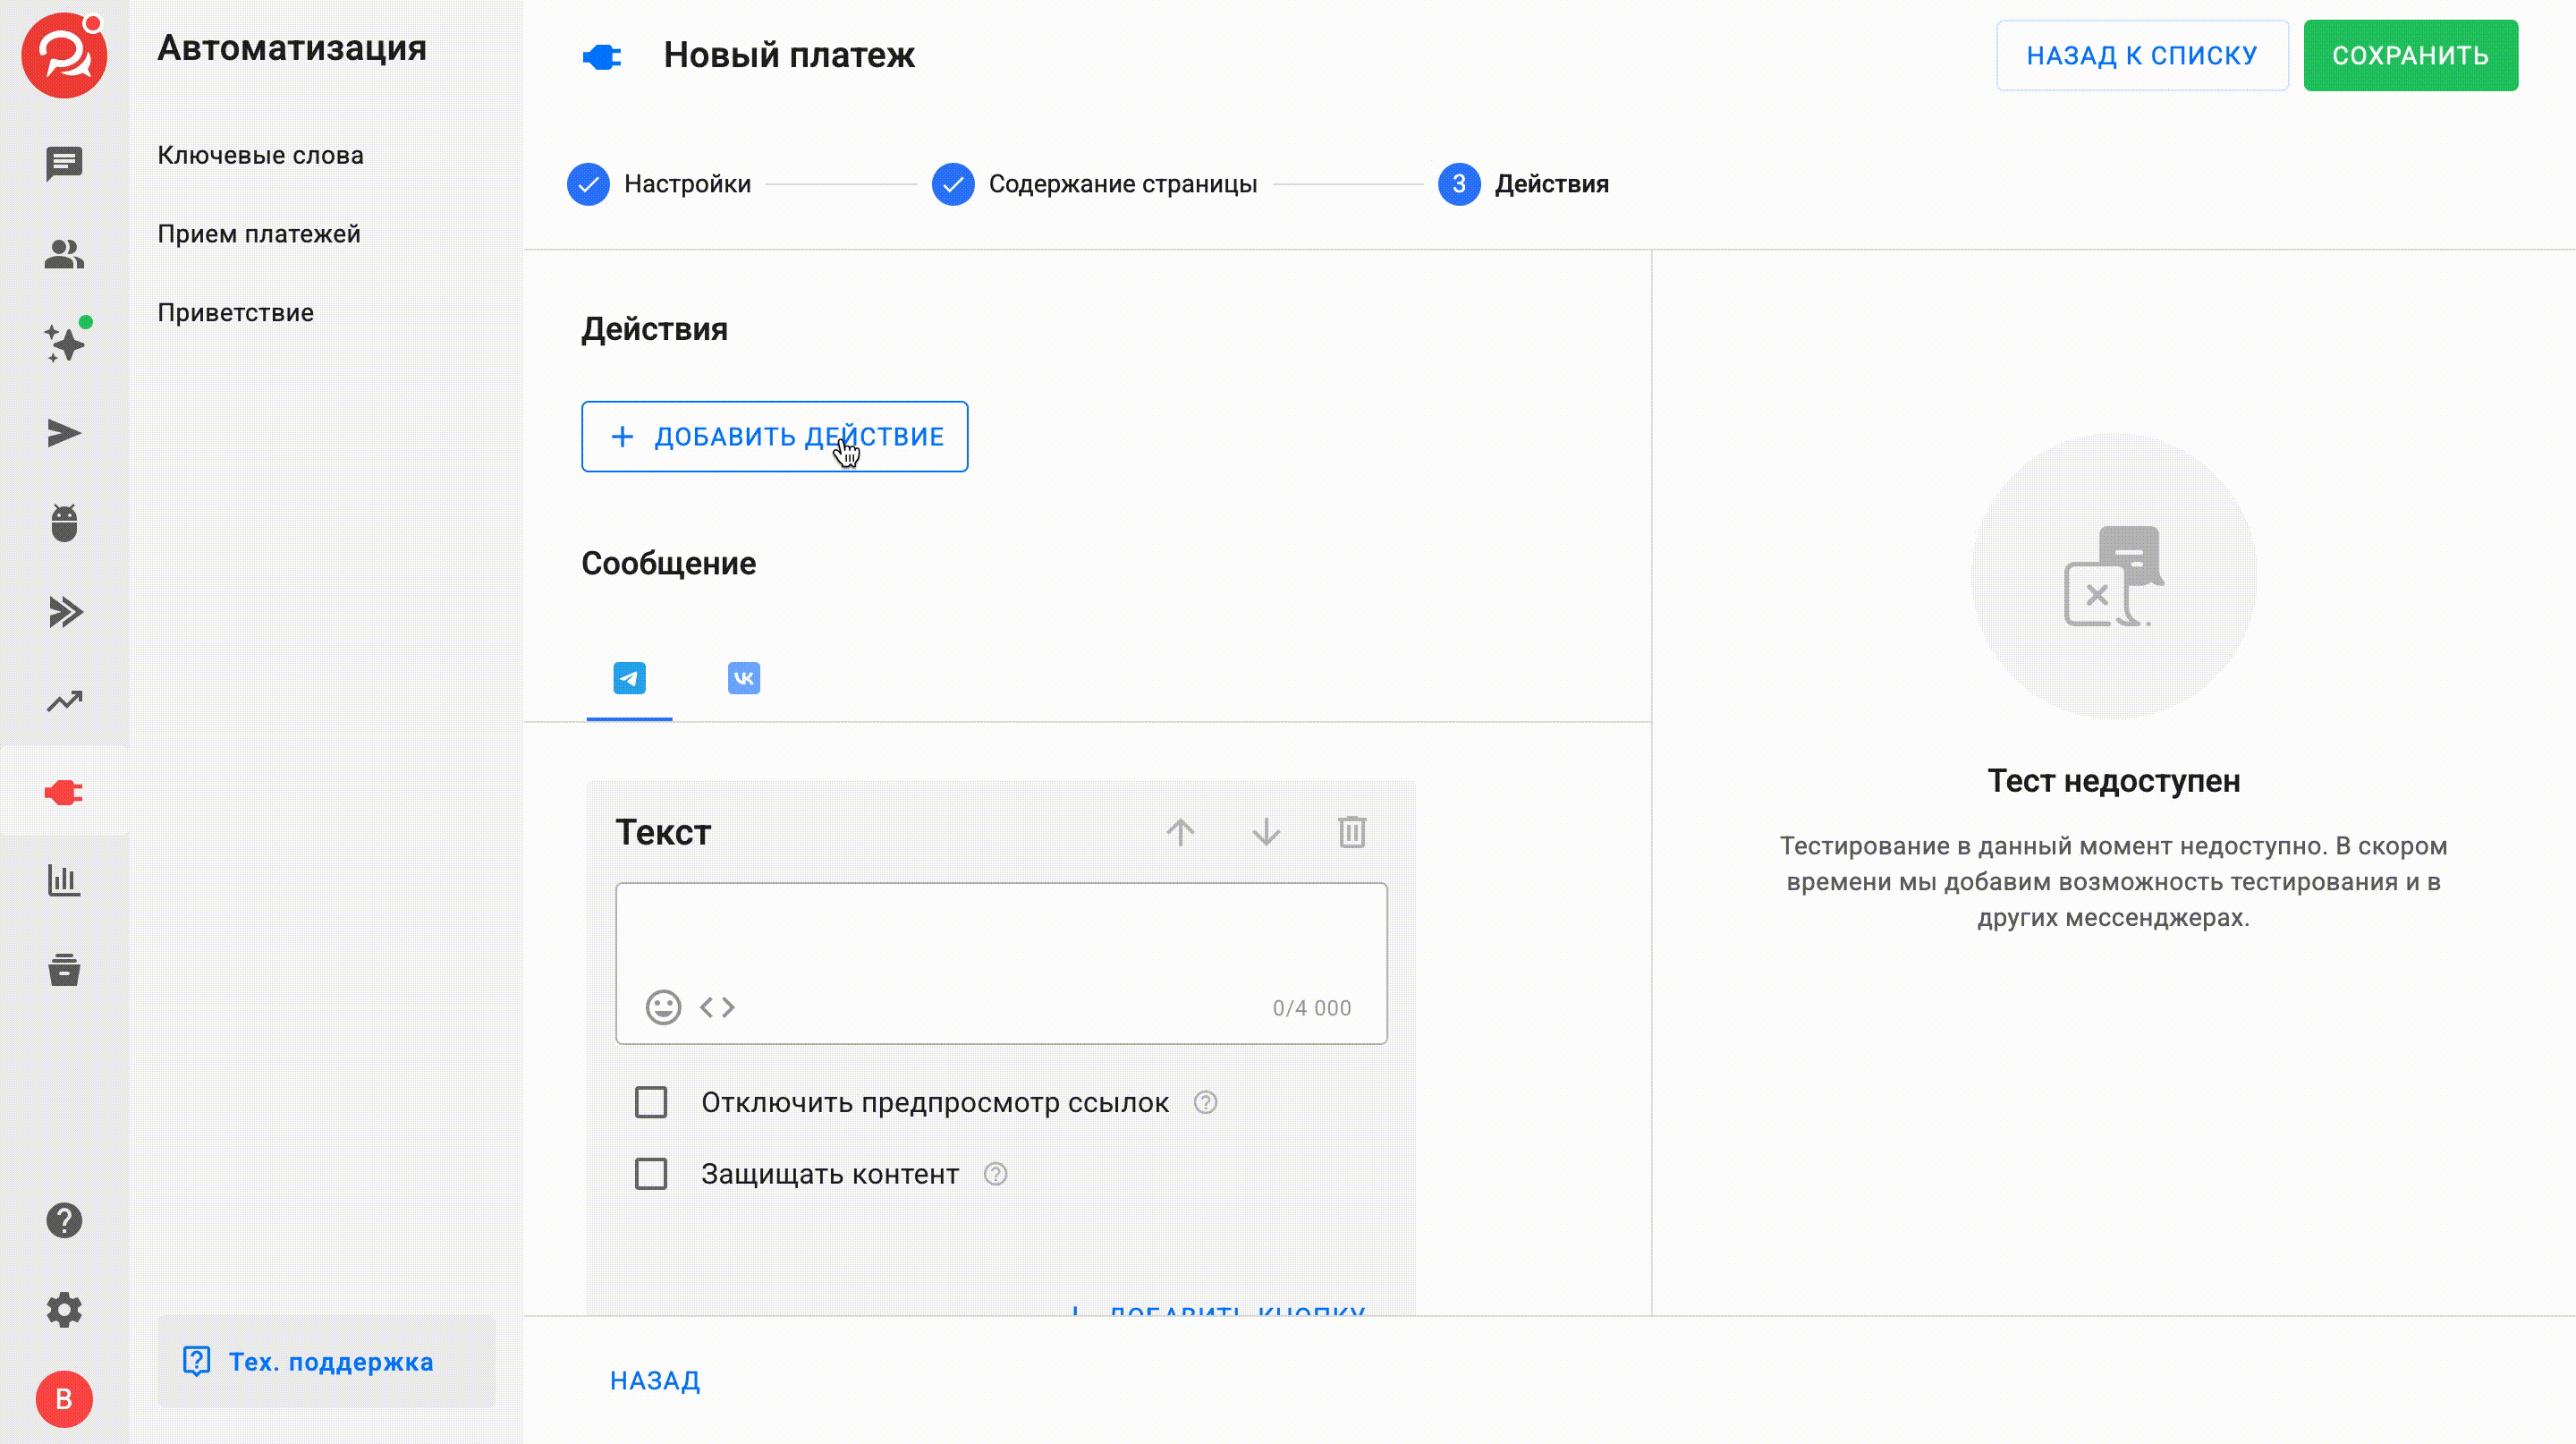Move Text block up with arrow
This screenshot has width=2576, height=1444.
coord(1180,831)
